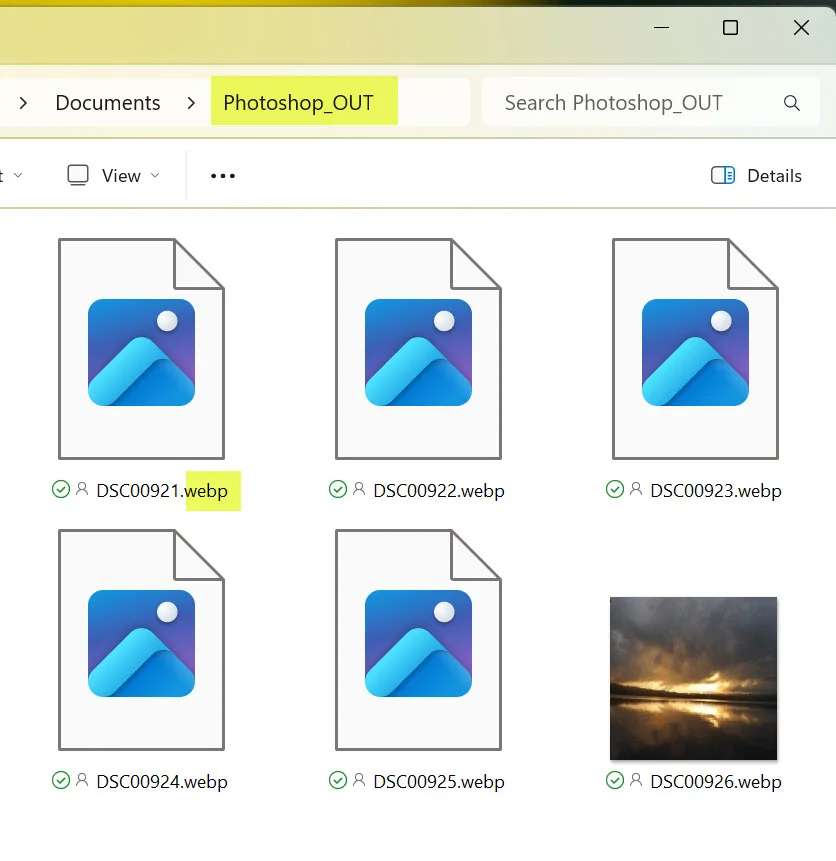Click the sync status icon of DSC00924.webp

click(61, 780)
